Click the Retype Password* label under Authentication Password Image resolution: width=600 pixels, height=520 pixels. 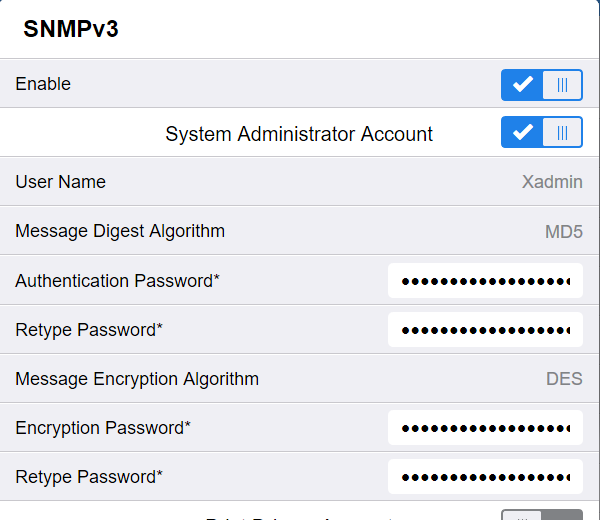pyautogui.click(x=88, y=330)
